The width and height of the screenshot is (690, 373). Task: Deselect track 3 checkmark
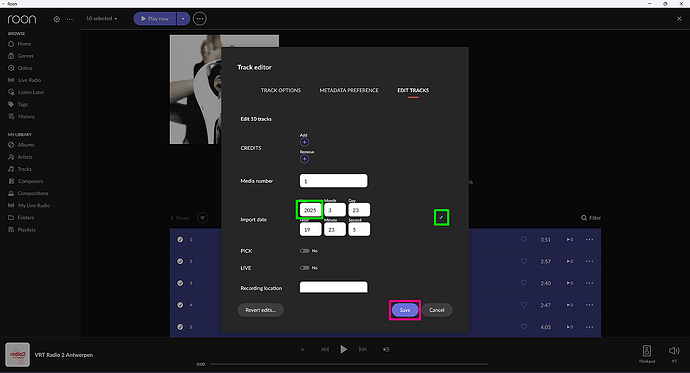180,283
